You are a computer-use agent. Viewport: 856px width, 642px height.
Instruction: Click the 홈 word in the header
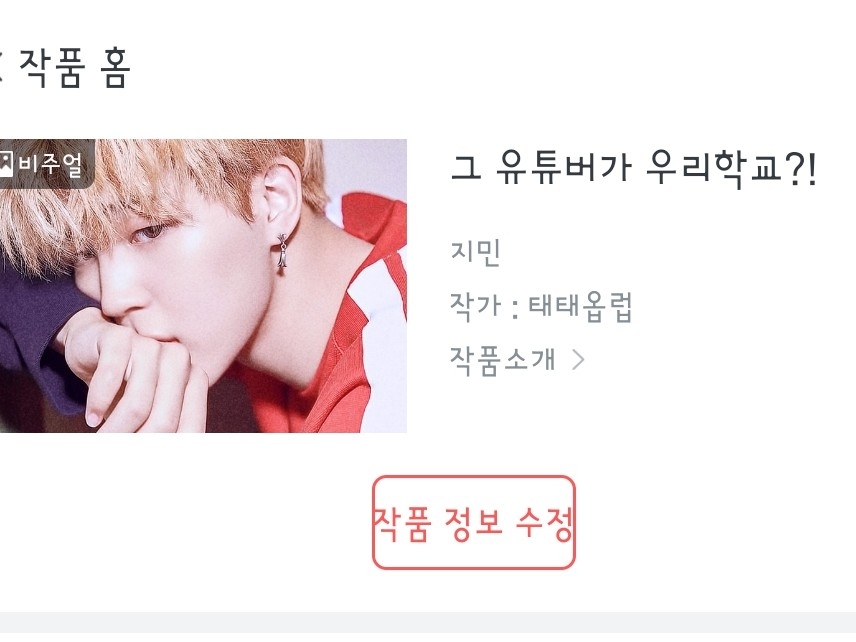point(115,68)
